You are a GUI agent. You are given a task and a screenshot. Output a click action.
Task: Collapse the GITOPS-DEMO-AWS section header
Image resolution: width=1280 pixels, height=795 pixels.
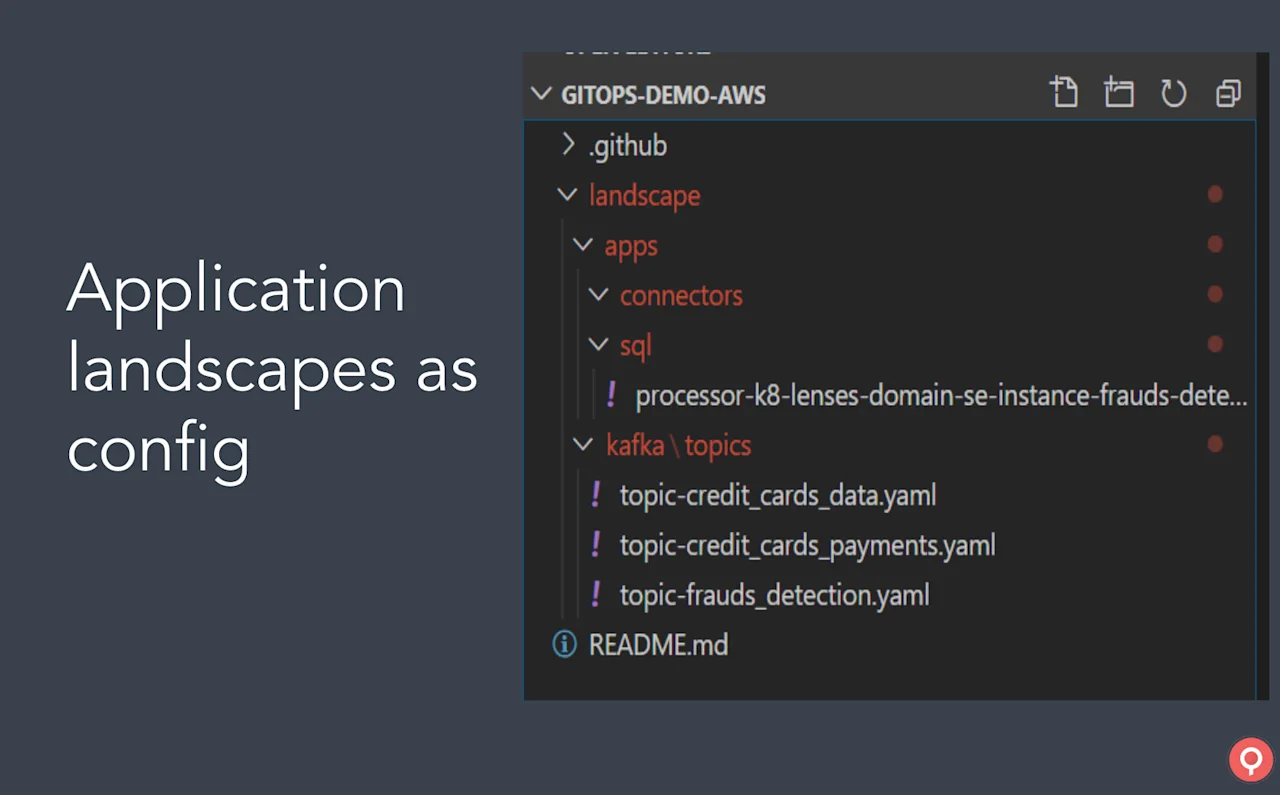click(542, 94)
